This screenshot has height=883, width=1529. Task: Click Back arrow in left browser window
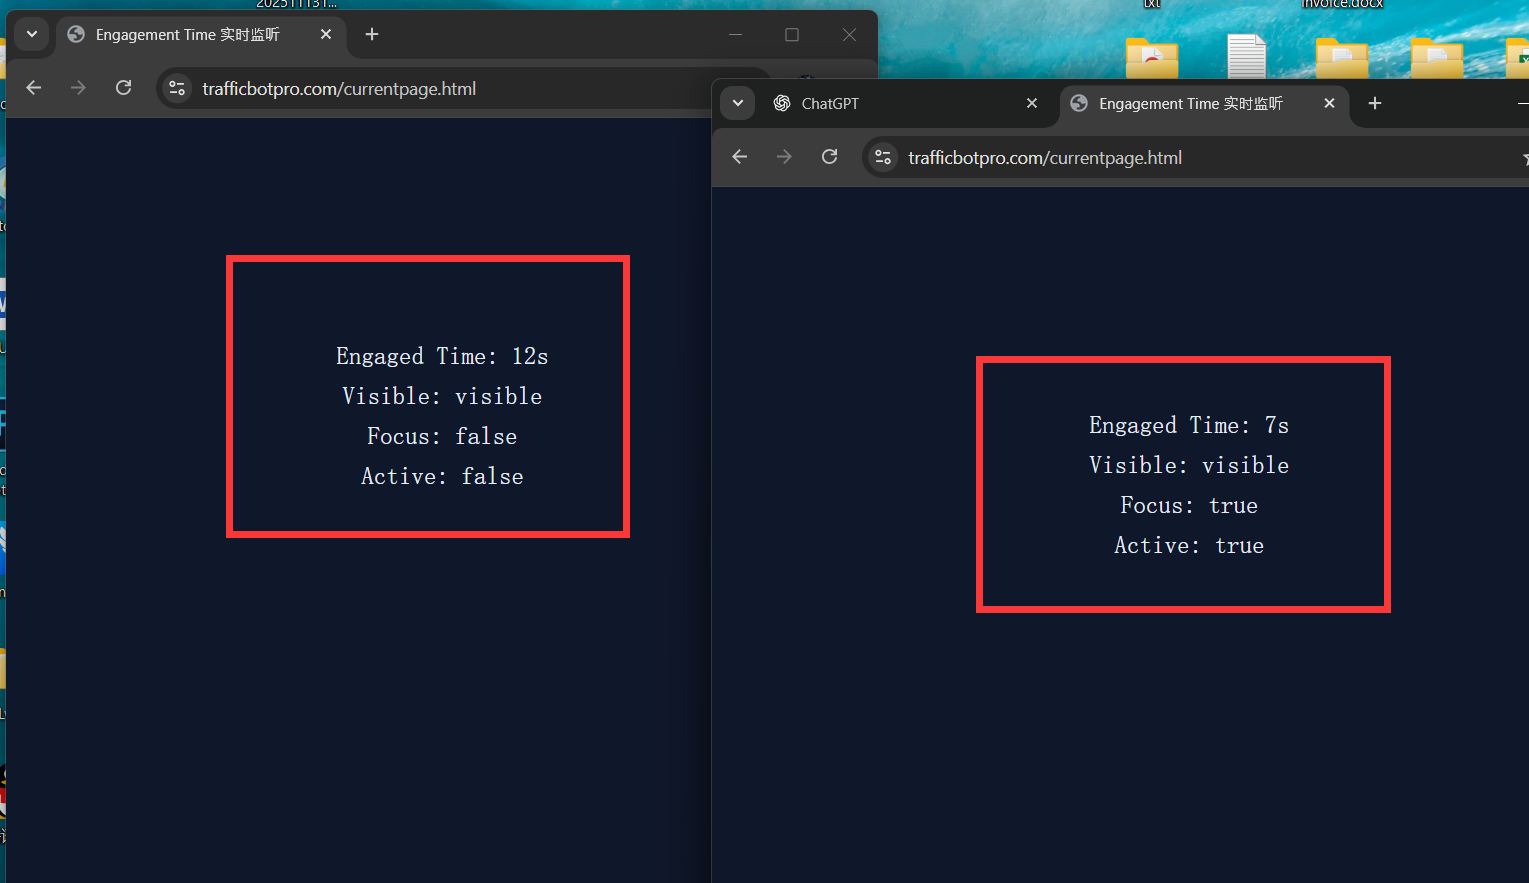click(x=34, y=88)
